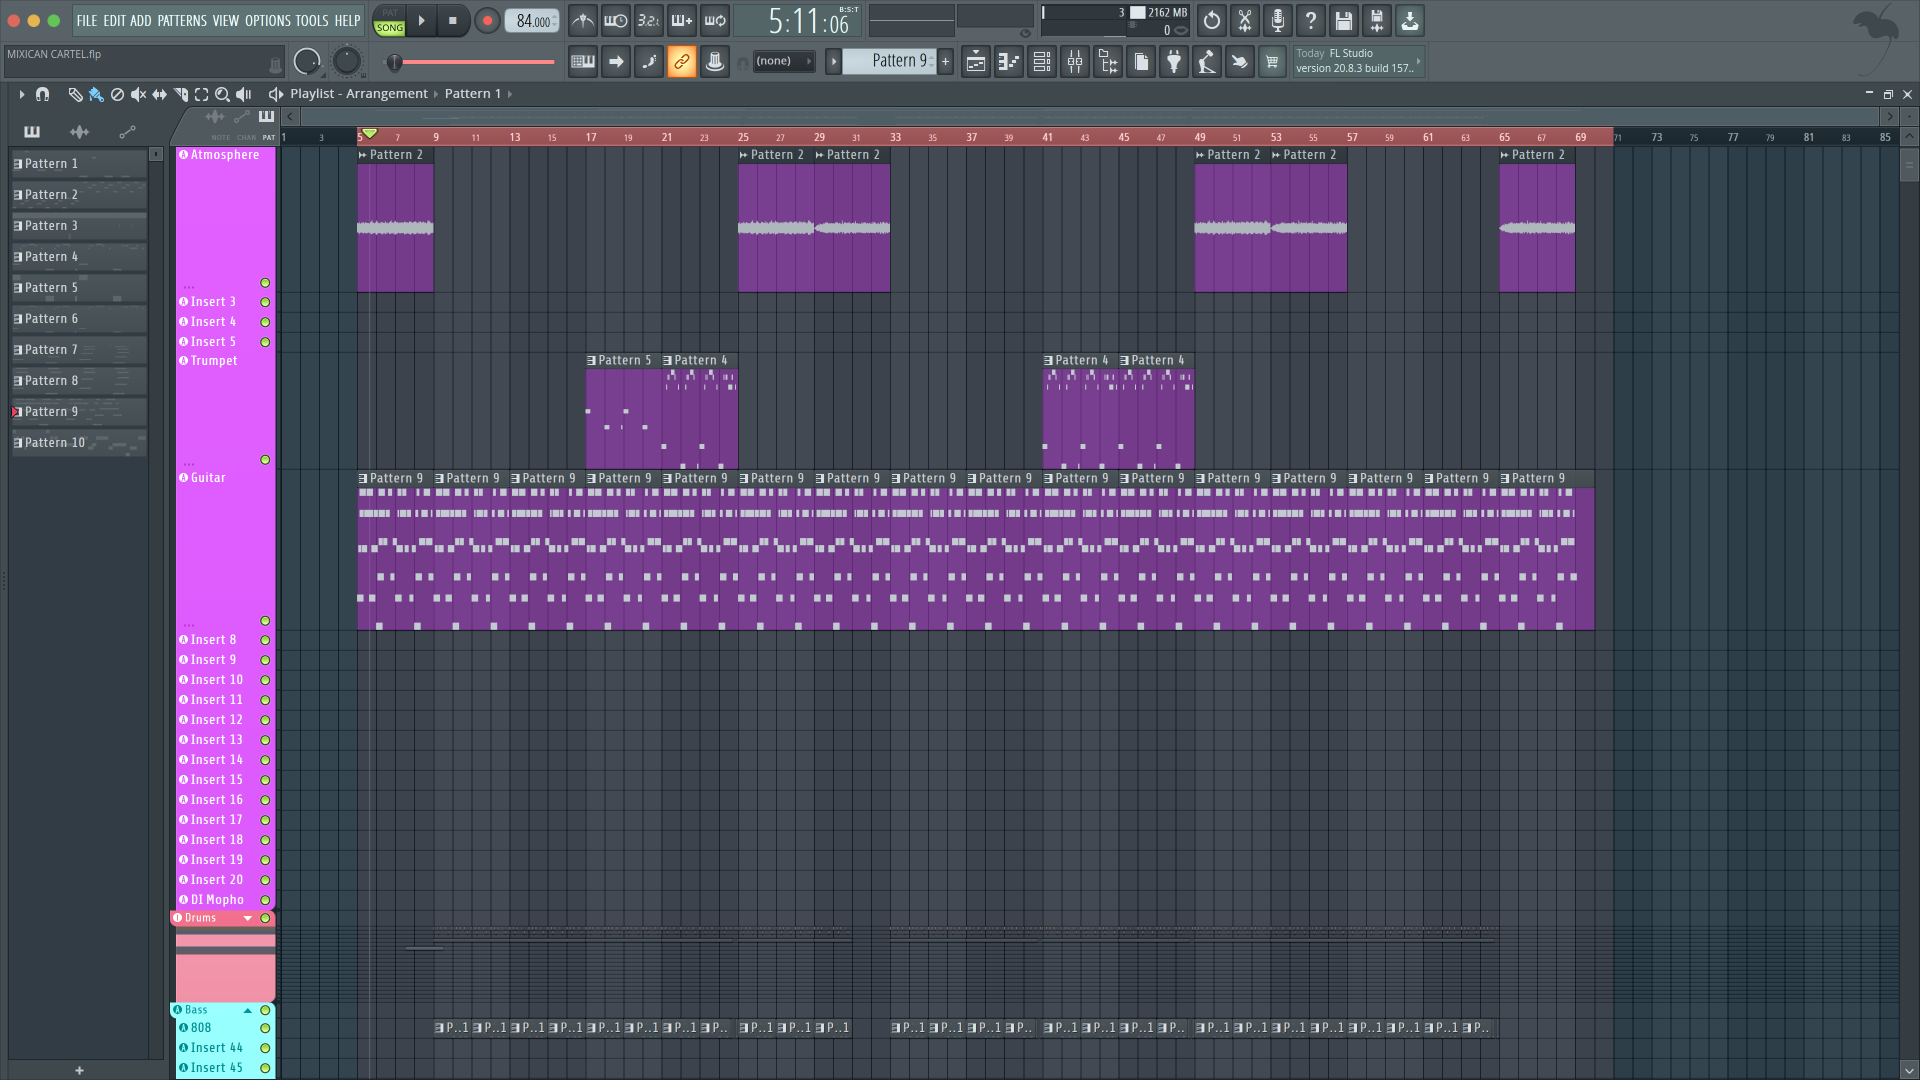
Task: Open the EDIT menu
Action: (x=115, y=20)
